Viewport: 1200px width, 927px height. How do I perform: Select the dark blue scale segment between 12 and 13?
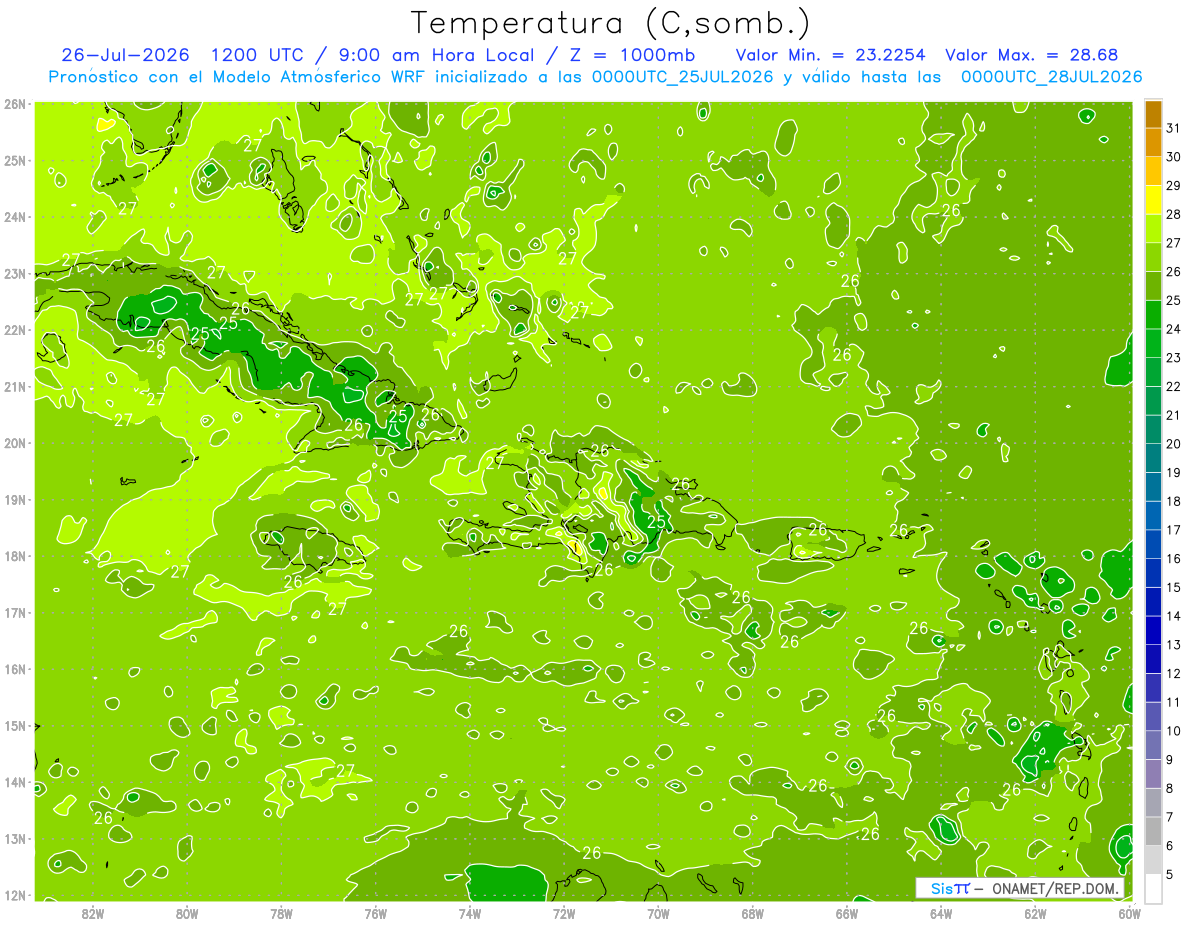pyautogui.click(x=1153, y=659)
